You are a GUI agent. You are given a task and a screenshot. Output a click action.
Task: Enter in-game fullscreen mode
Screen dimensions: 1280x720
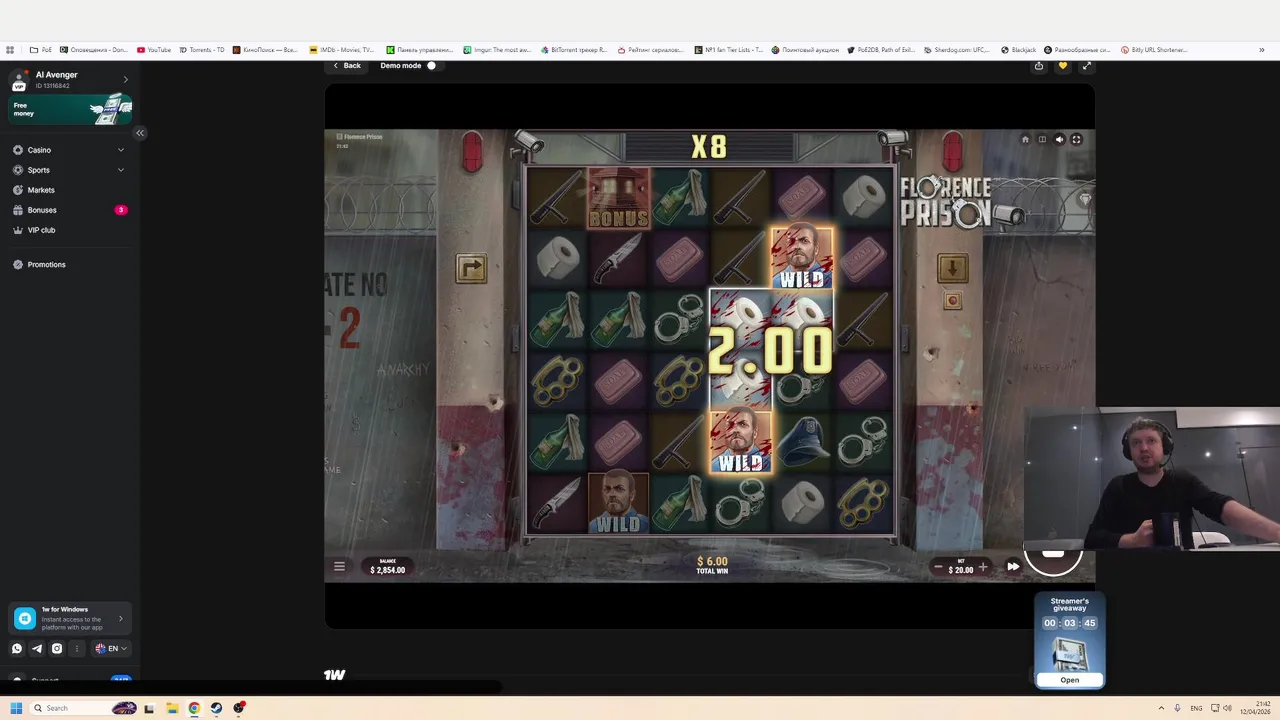coord(1076,140)
